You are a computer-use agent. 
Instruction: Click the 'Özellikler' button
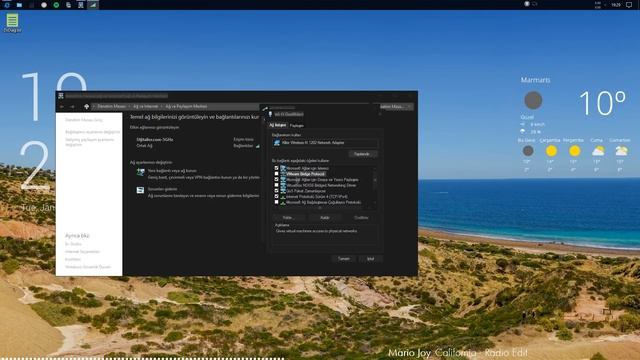361,218
